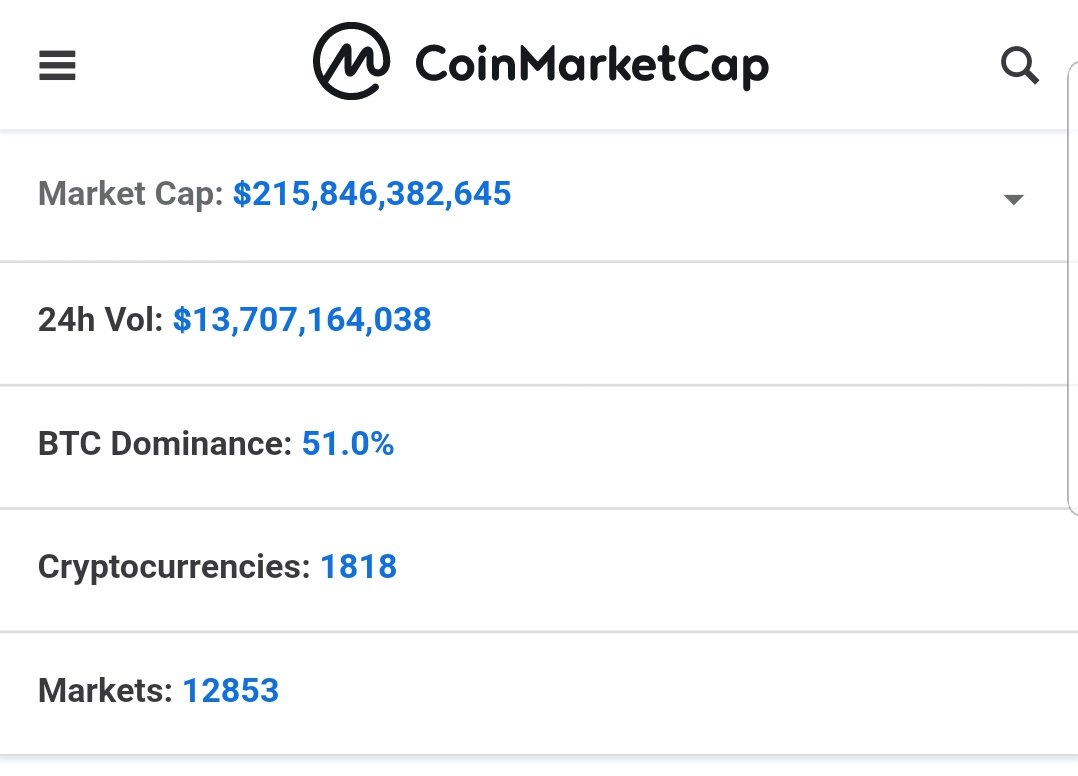Expand the Market Cap dropdown arrow
Image resolution: width=1078 pixels, height=776 pixels.
click(x=1013, y=199)
